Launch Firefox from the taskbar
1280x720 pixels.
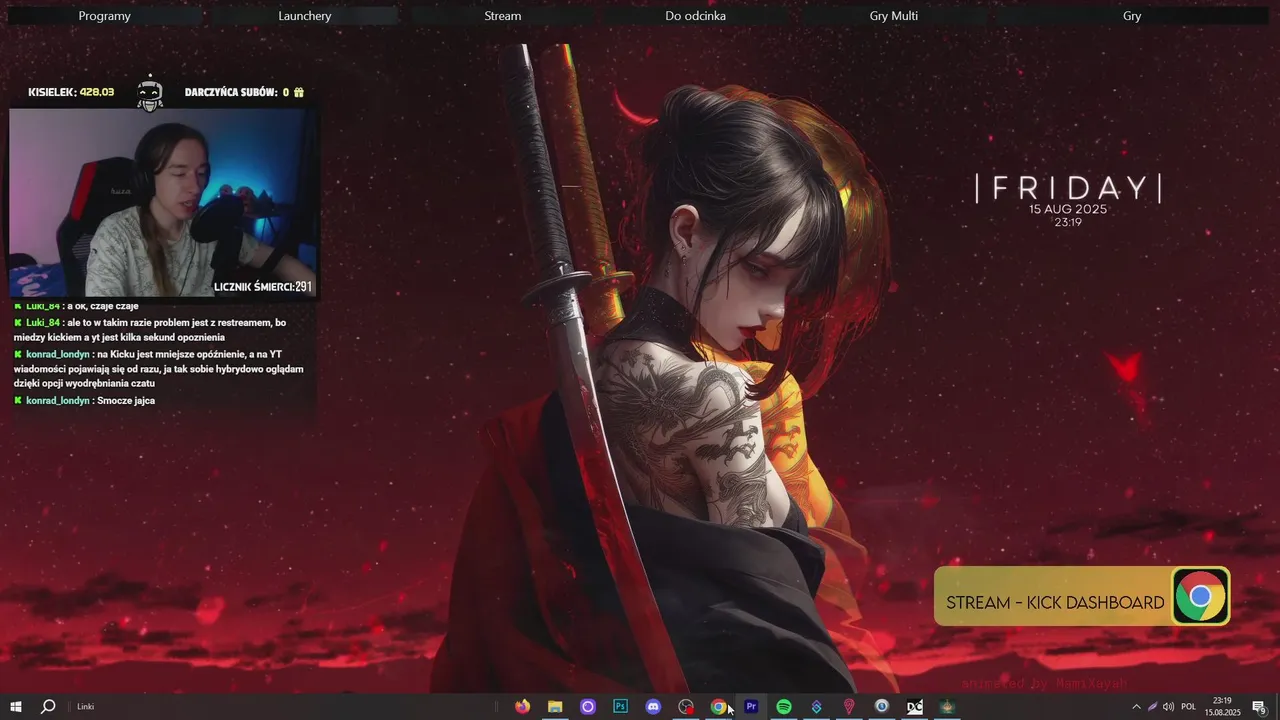coord(522,707)
